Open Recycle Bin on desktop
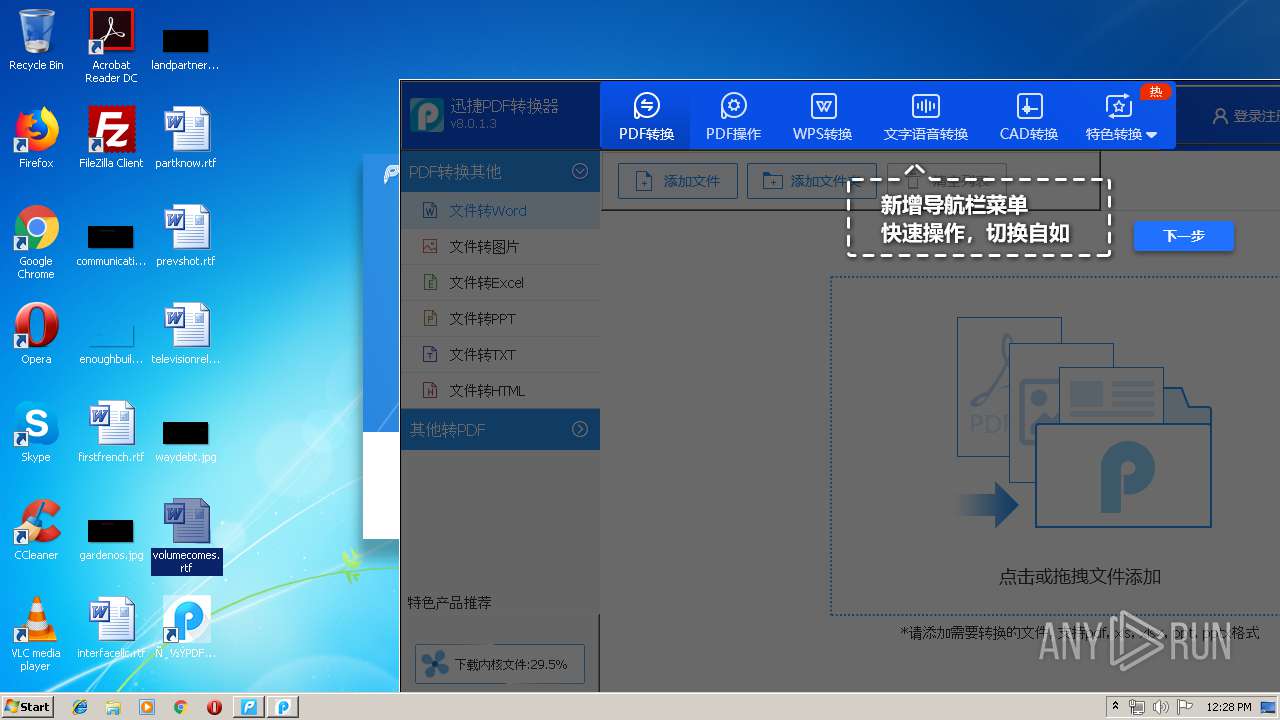The height and width of the screenshot is (720, 1280). pos(36,41)
